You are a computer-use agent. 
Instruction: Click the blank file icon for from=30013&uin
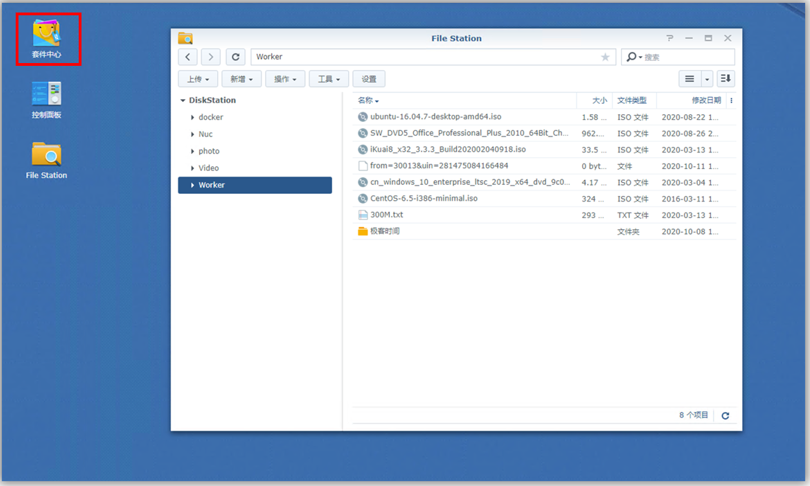(x=363, y=166)
